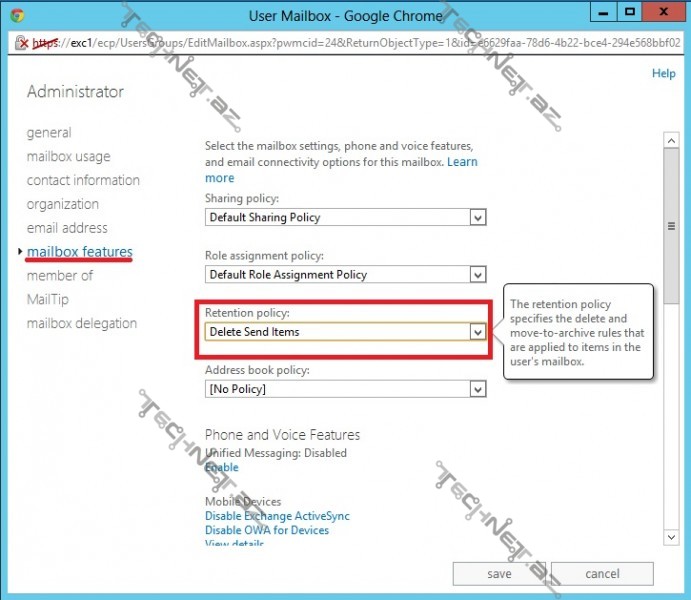Click the cancel button

tap(602, 574)
